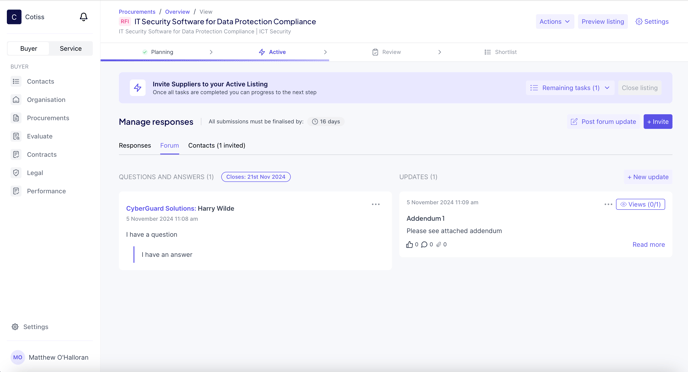Click the + Invite button
Screen dimensions: 688x372
pos(658,122)
